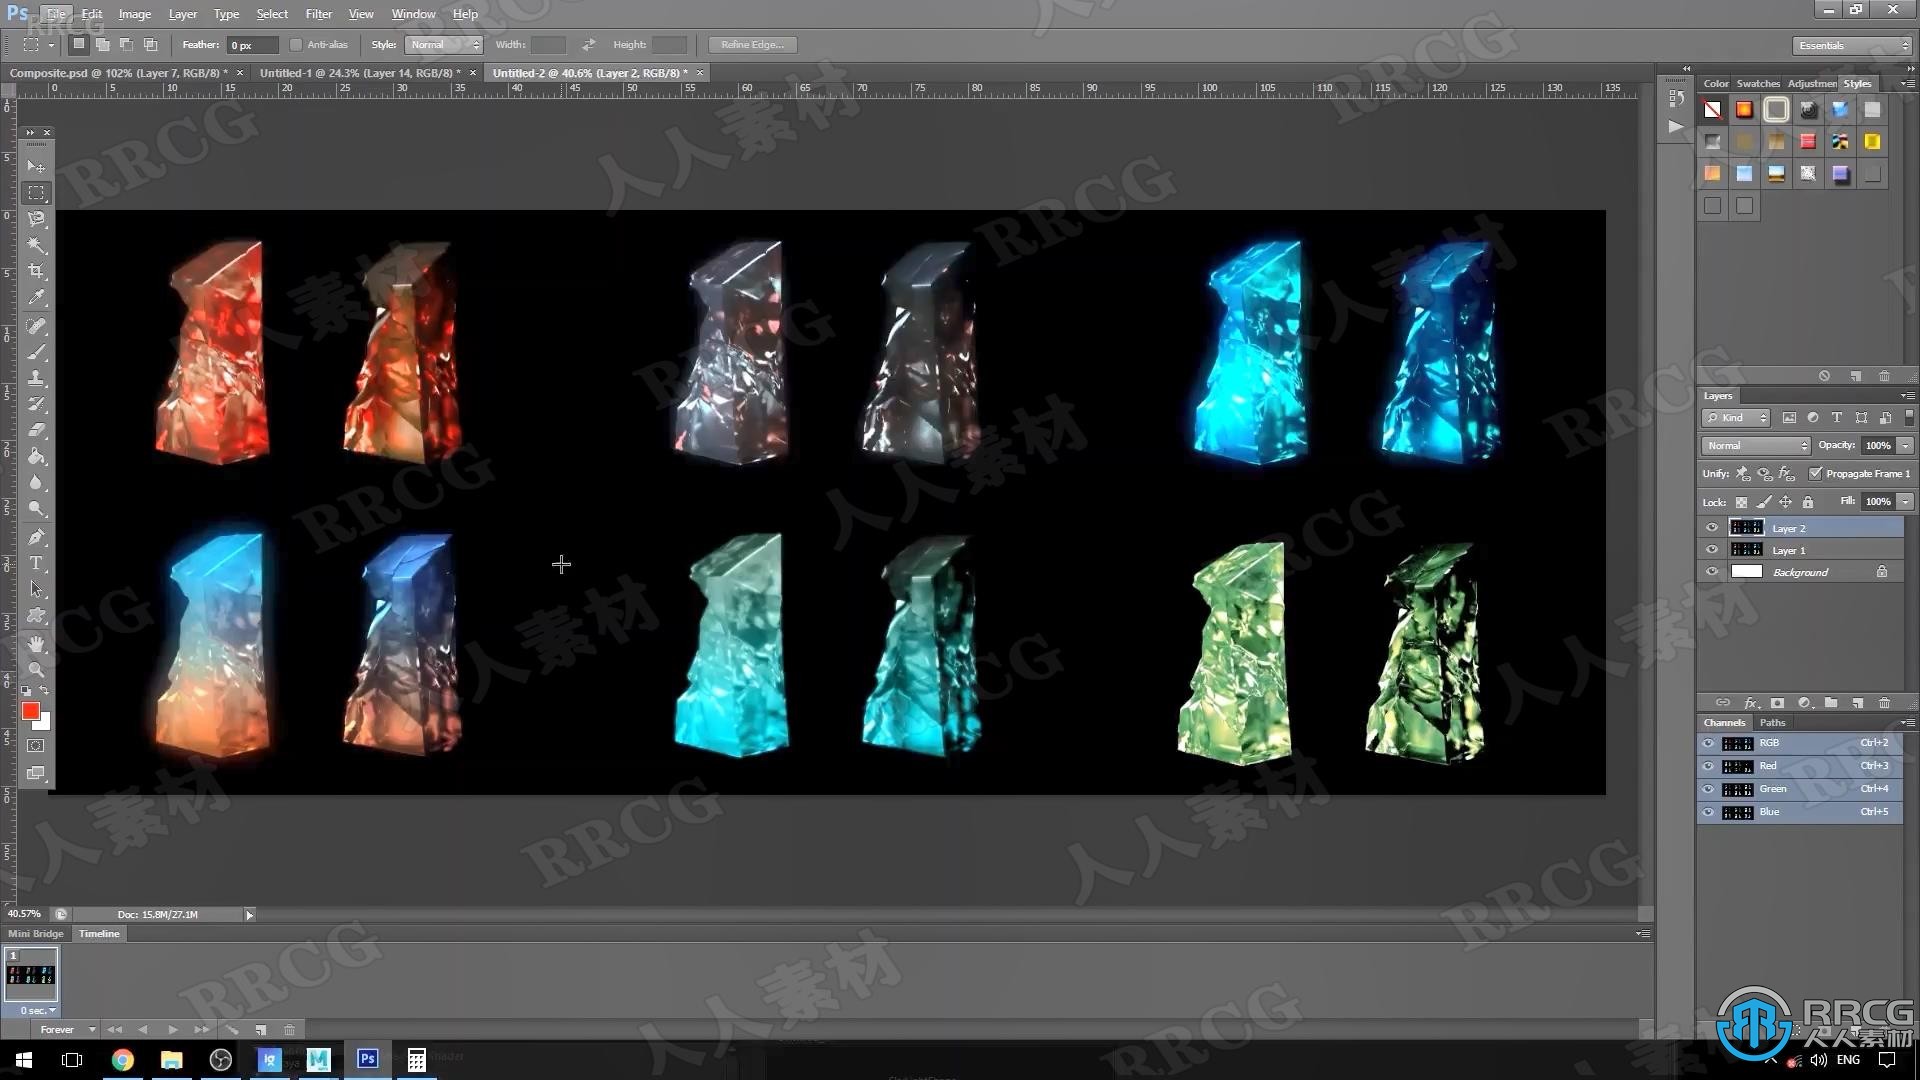Toggle visibility of Background layer
This screenshot has height=1080, width=1920.
pyautogui.click(x=1712, y=572)
